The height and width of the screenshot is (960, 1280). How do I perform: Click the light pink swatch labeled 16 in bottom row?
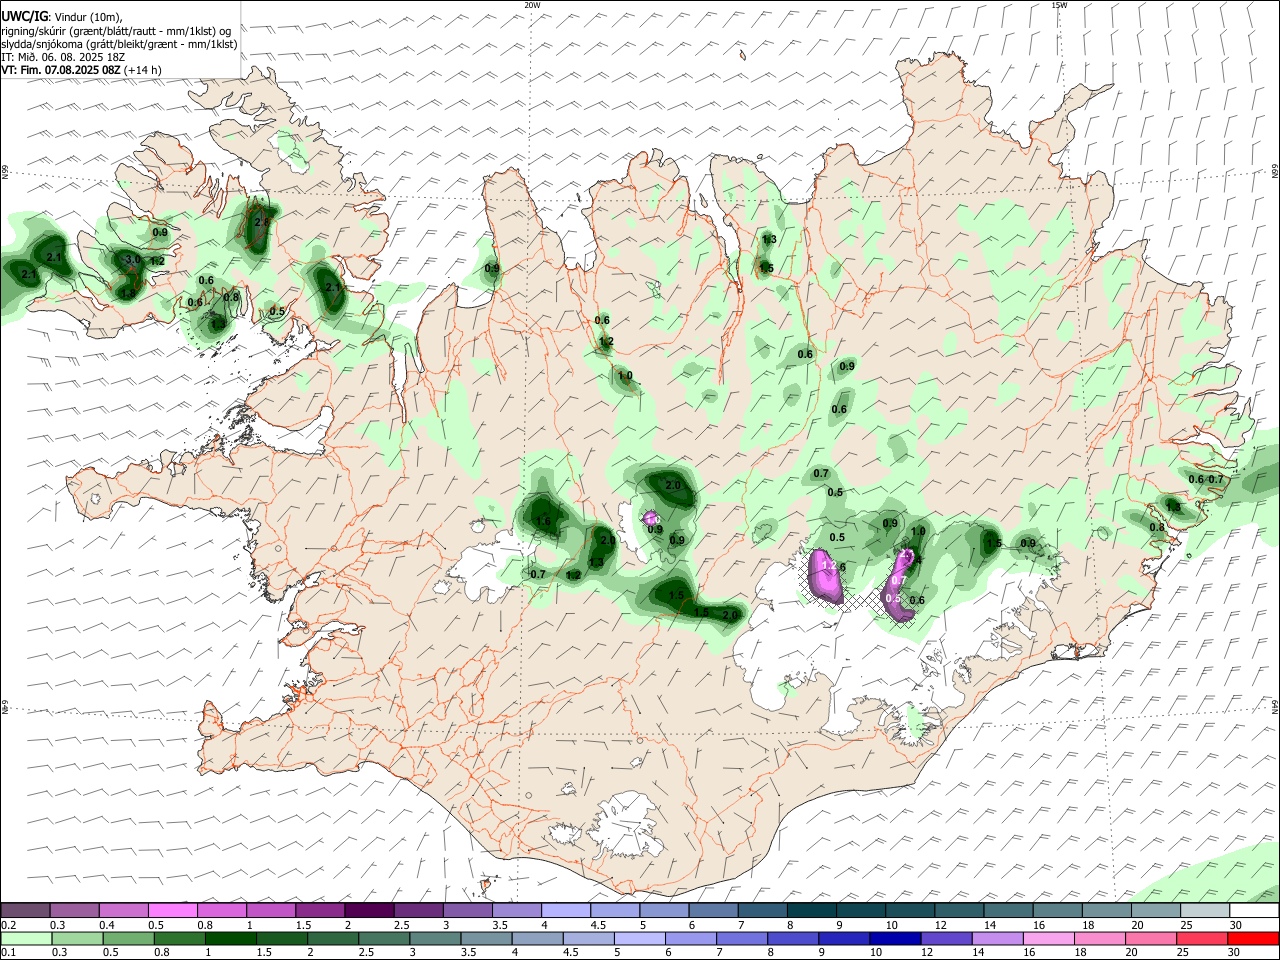coord(1049,939)
